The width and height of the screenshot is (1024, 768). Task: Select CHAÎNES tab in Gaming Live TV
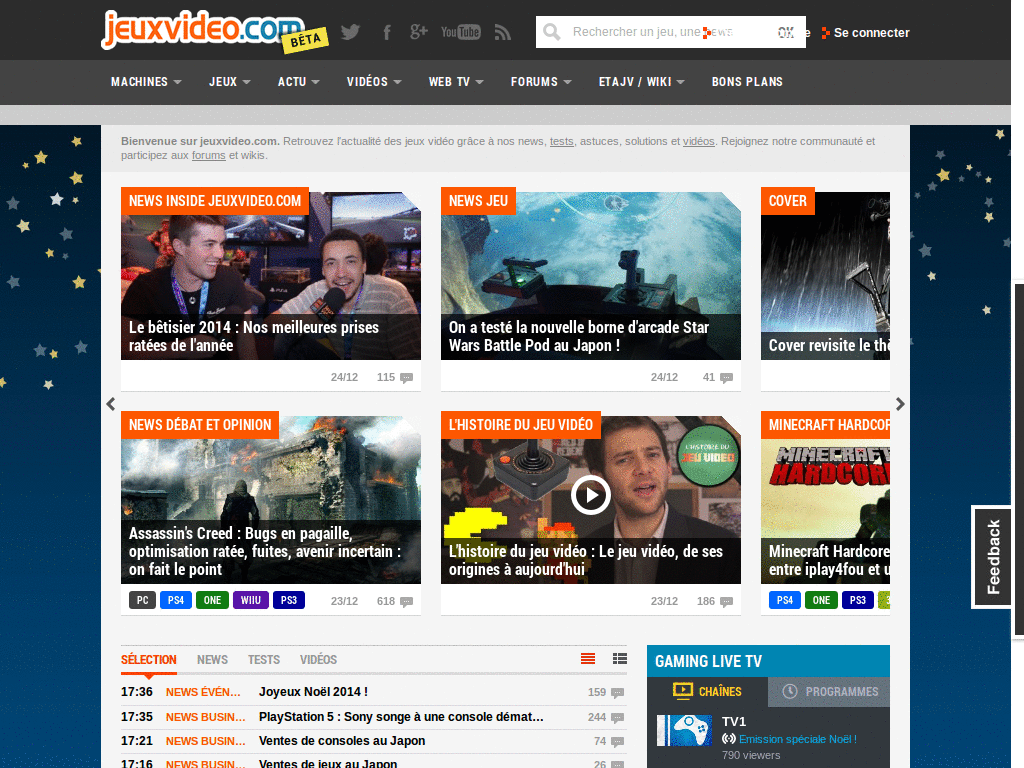(x=707, y=692)
